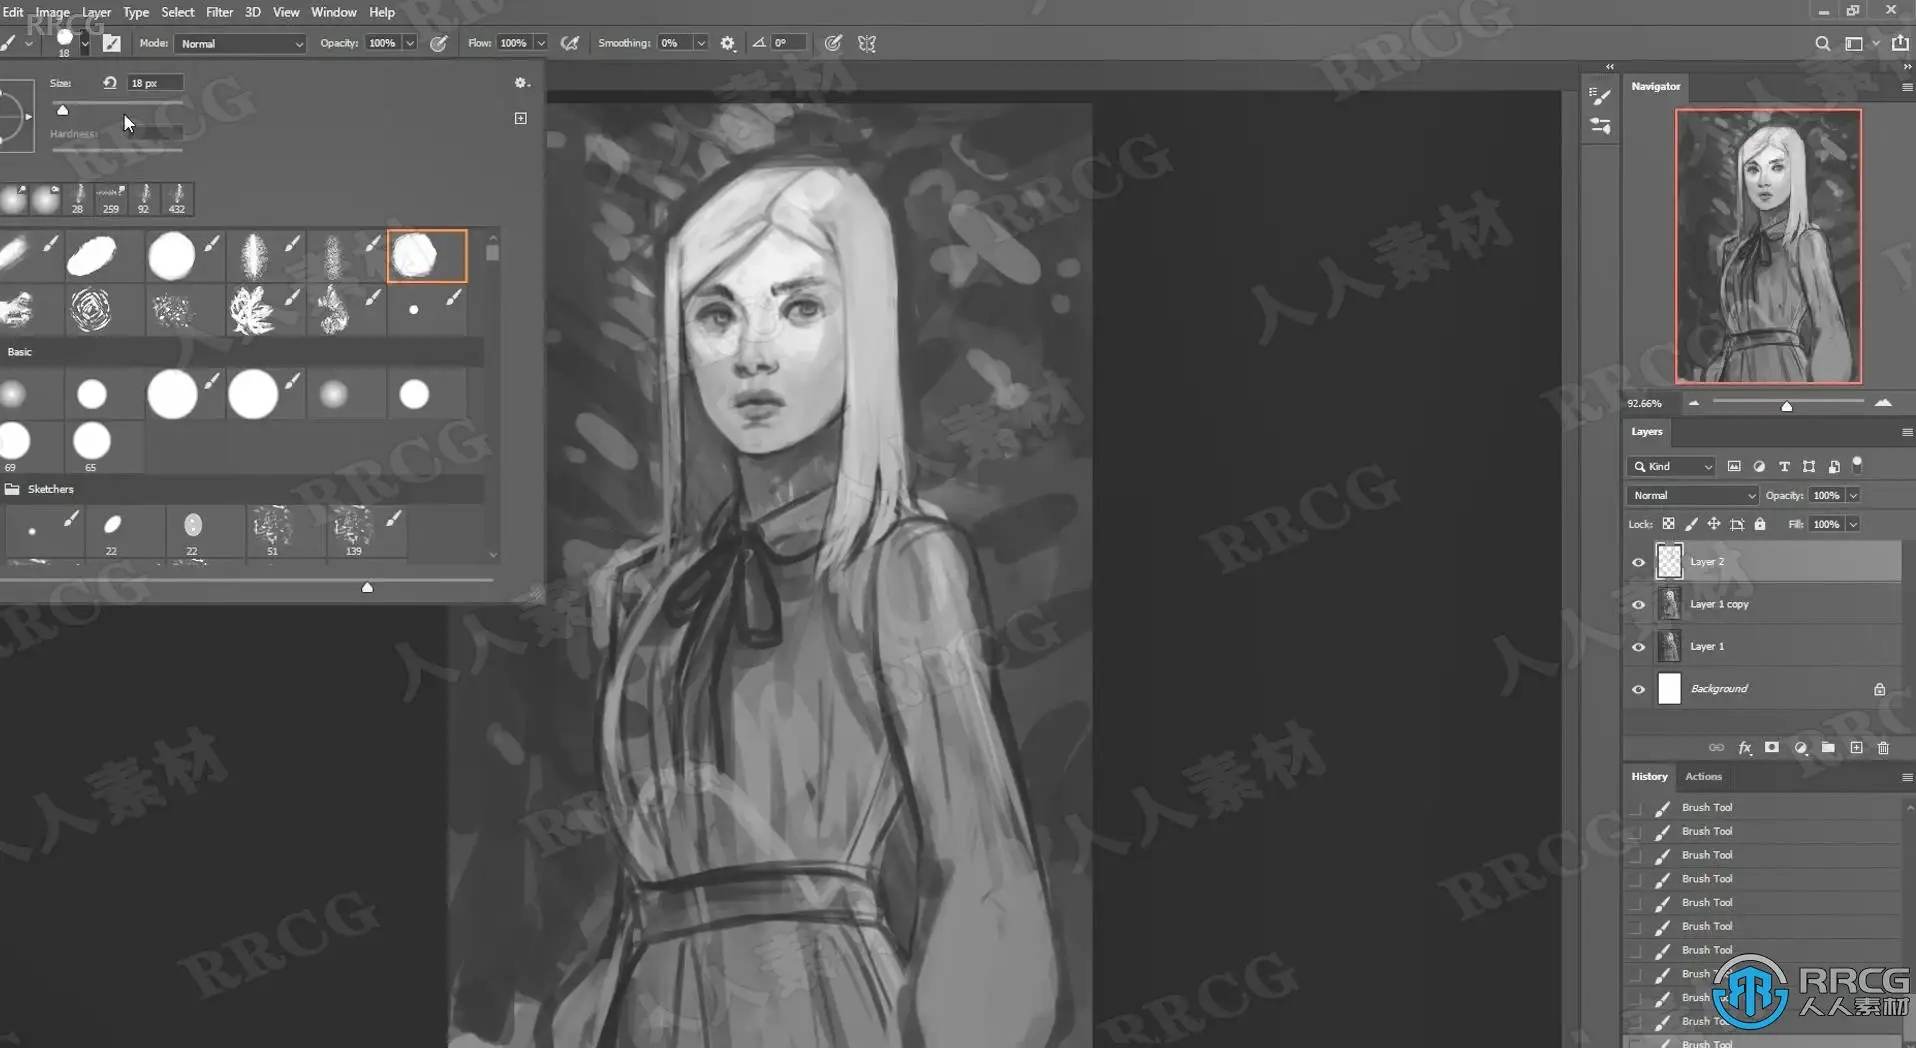Open layer blend mode Normal dropdown
1916x1048 pixels.
point(1692,496)
